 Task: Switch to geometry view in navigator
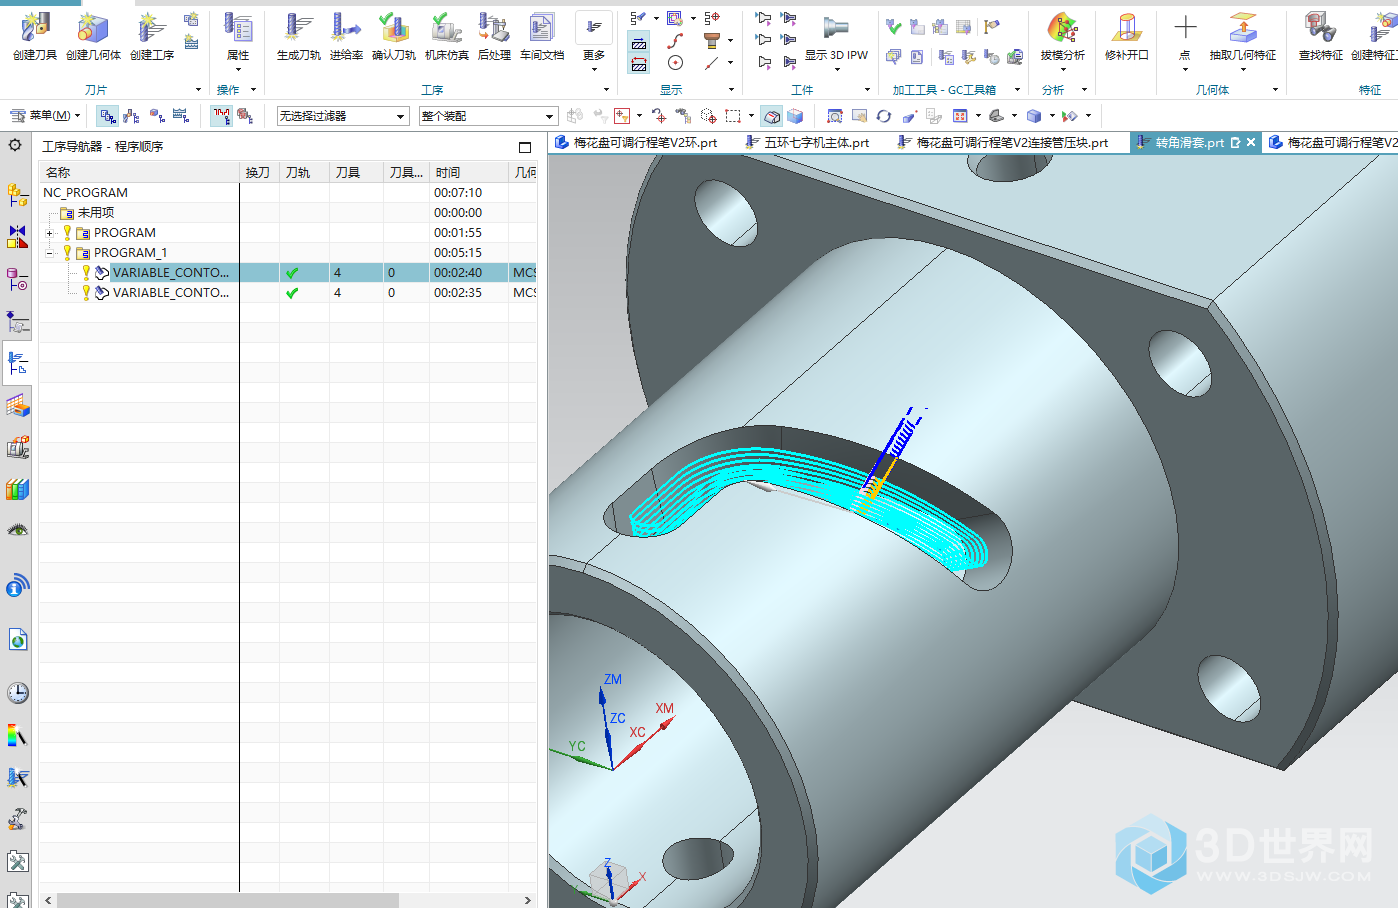point(157,116)
